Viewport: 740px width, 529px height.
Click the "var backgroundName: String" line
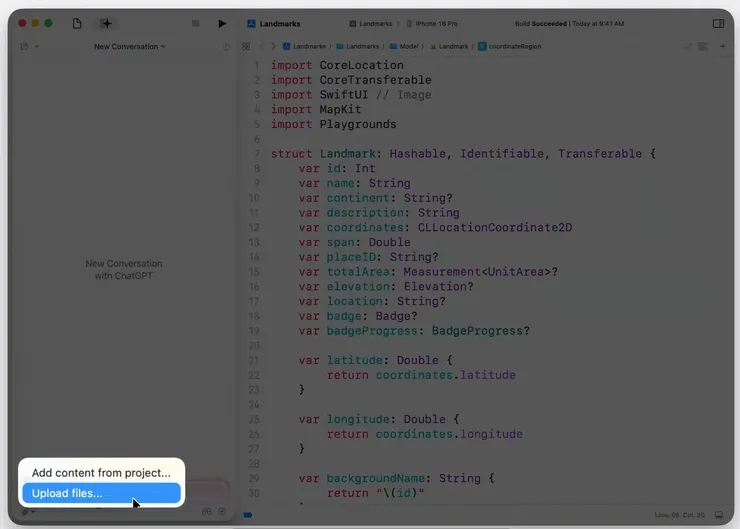click(396, 479)
